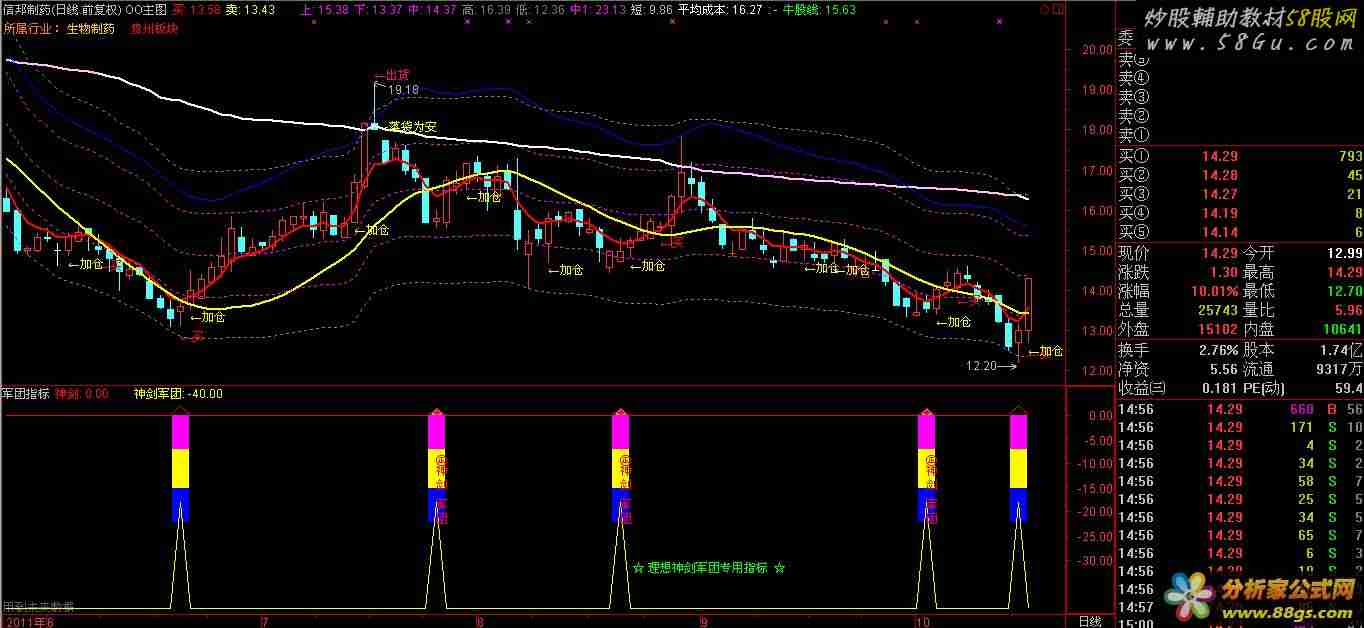Click the leftmost magenta indicator bar segment
The image size is (1364, 628).
pos(180,431)
